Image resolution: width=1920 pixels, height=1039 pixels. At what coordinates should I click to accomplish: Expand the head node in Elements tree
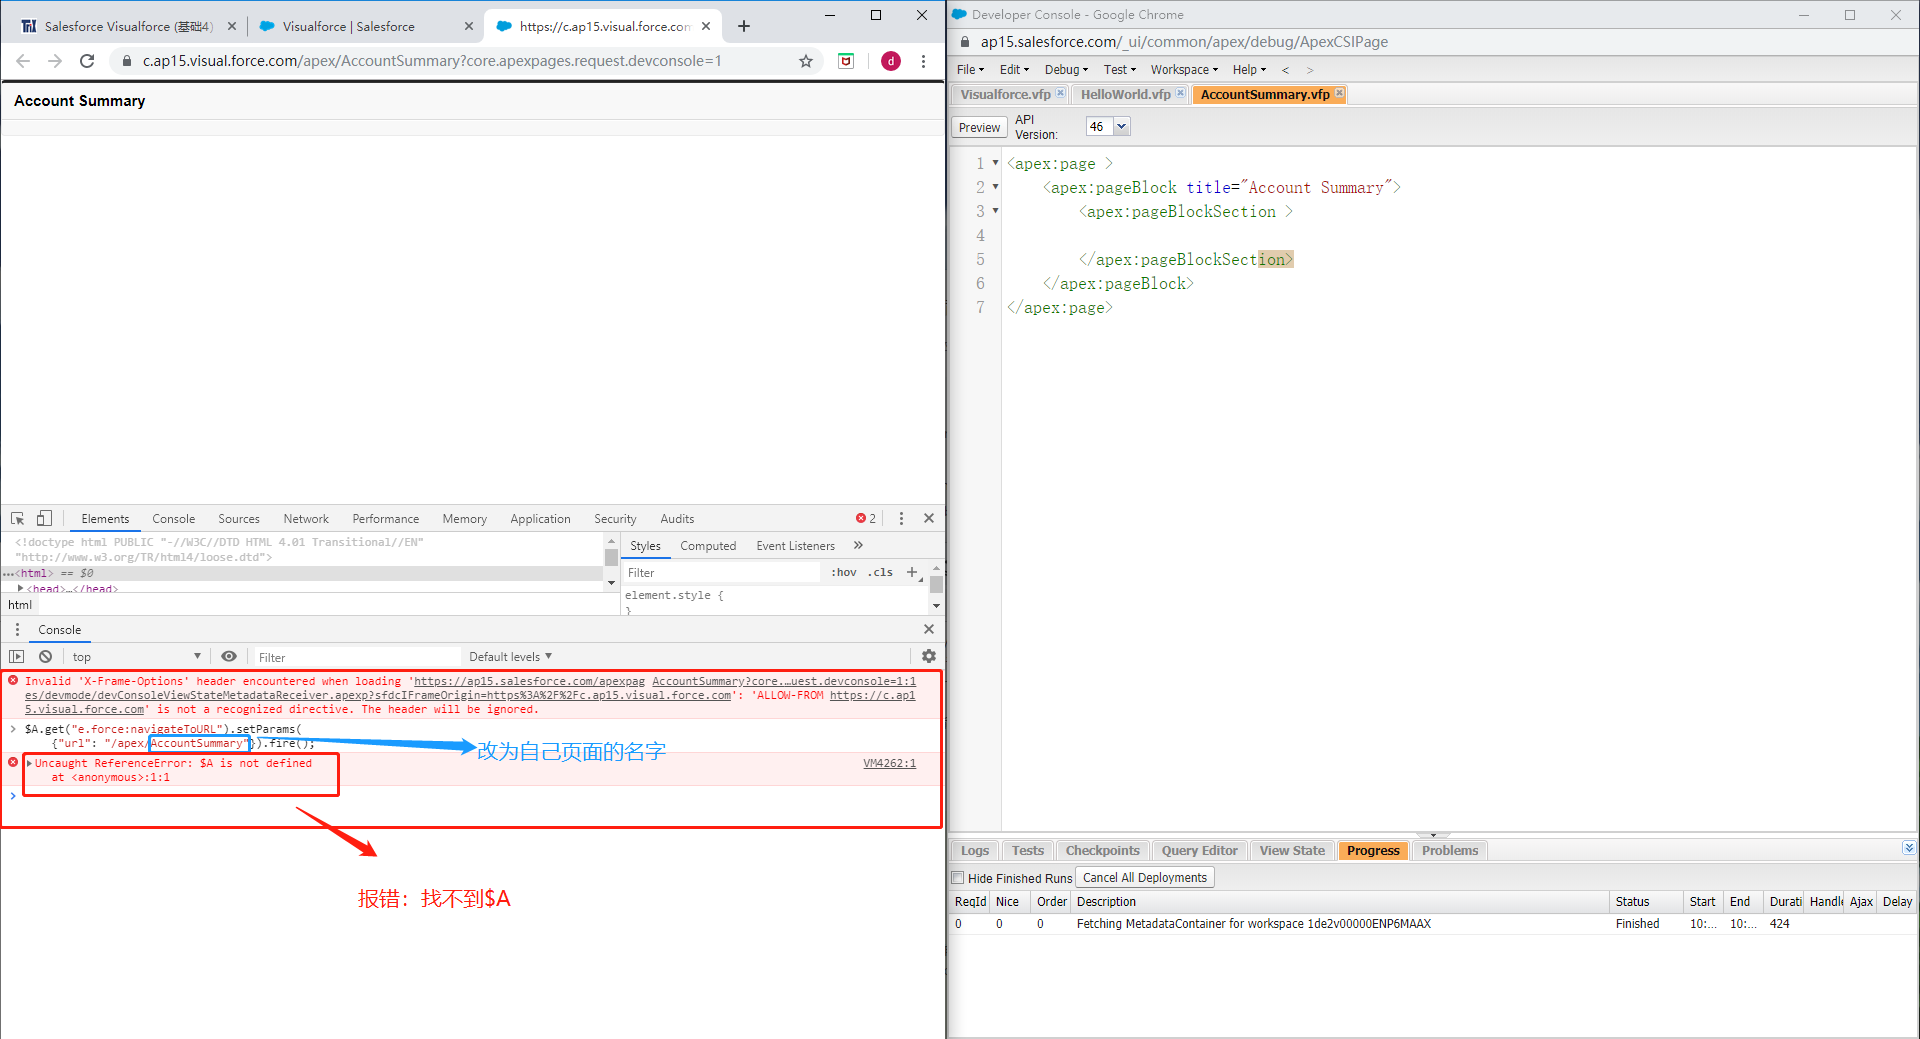coord(21,588)
